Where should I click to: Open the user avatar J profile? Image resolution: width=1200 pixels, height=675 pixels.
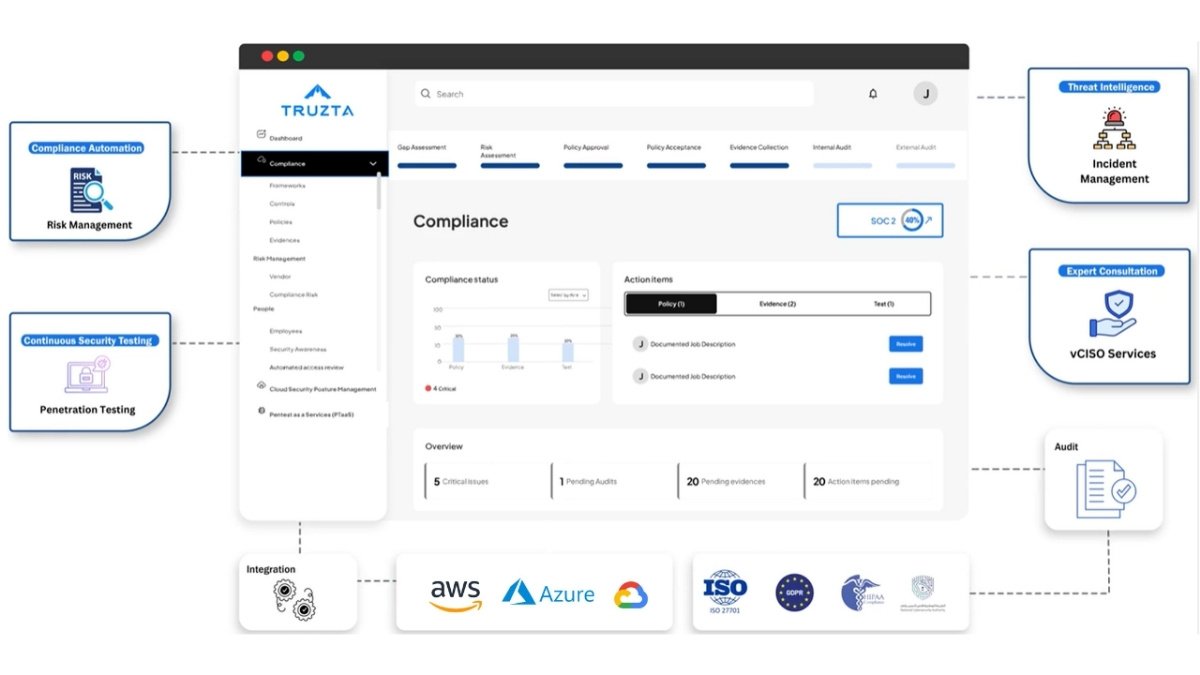925,94
